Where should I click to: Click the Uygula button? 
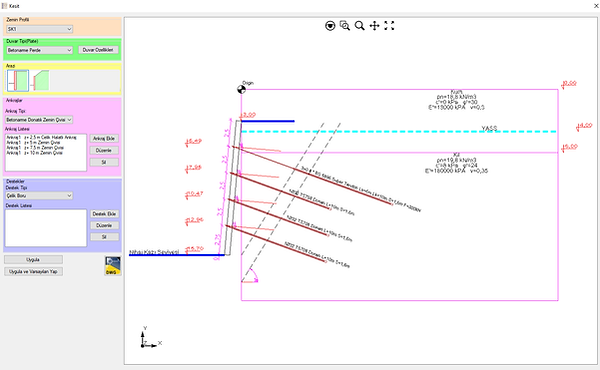pyautogui.click(x=33, y=259)
